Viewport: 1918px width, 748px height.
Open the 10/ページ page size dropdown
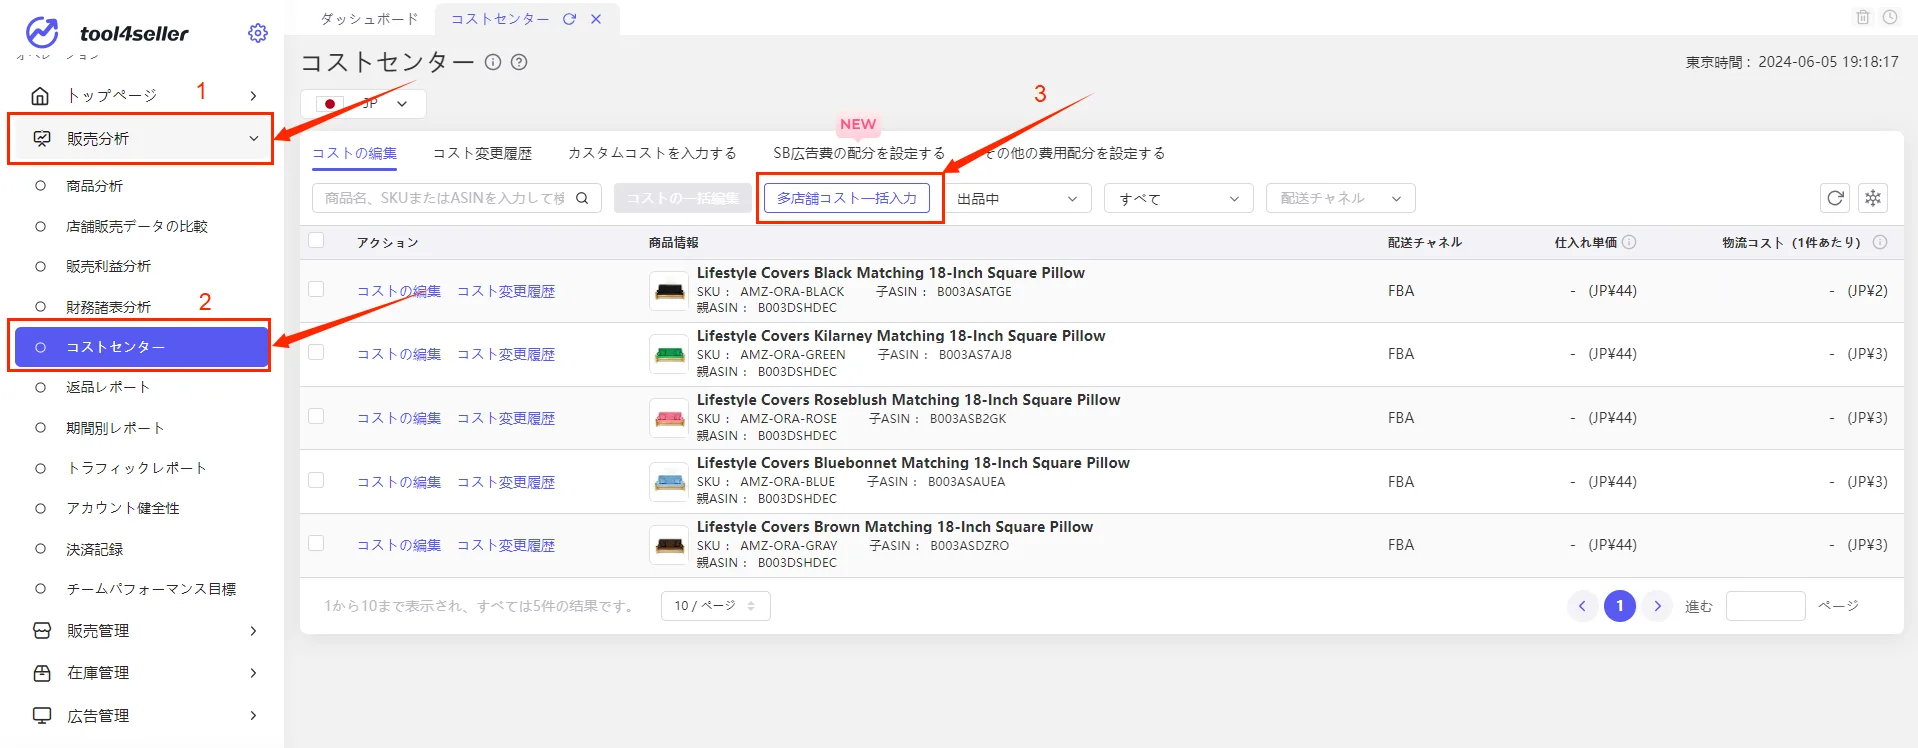coord(716,606)
